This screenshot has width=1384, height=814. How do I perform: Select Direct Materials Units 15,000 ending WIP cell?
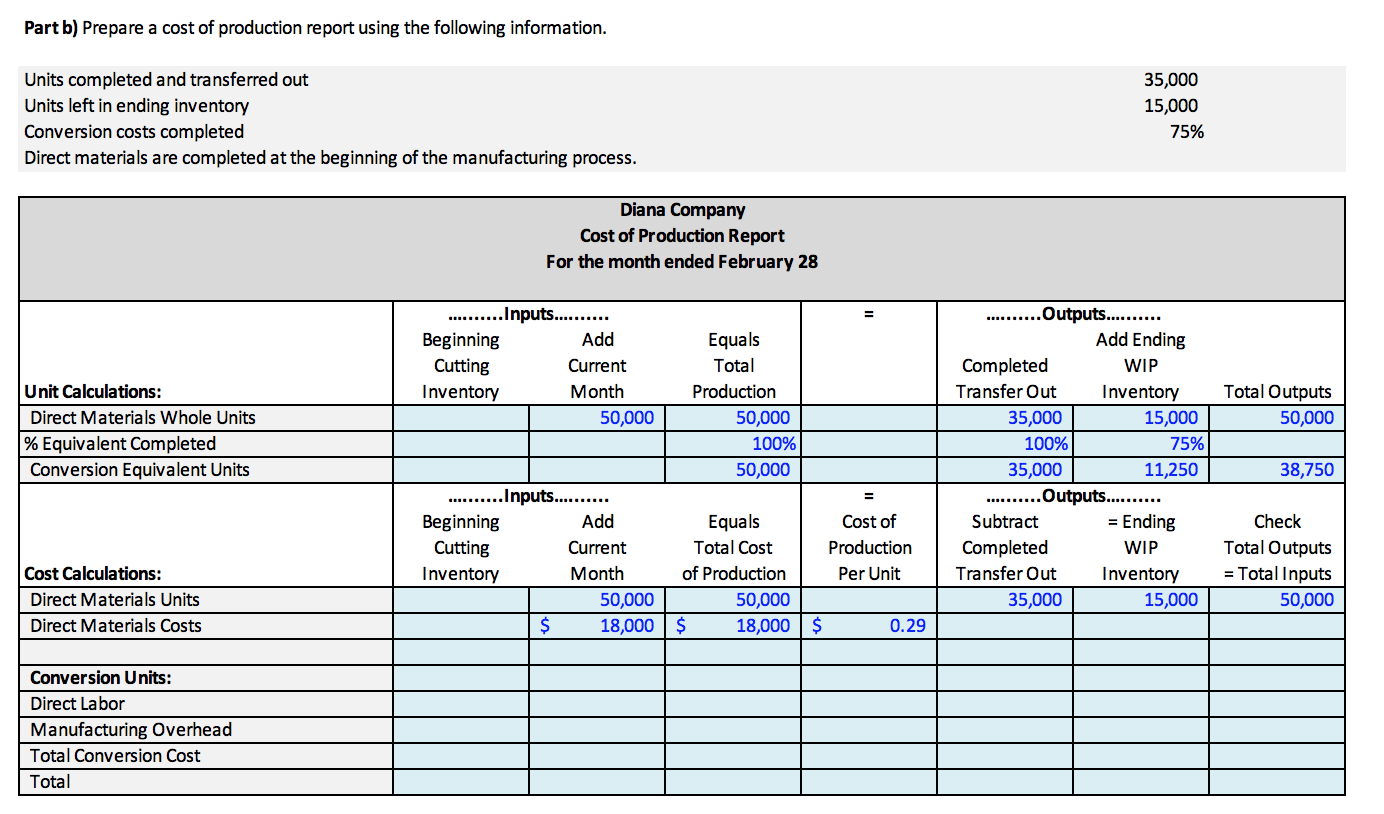(1141, 600)
